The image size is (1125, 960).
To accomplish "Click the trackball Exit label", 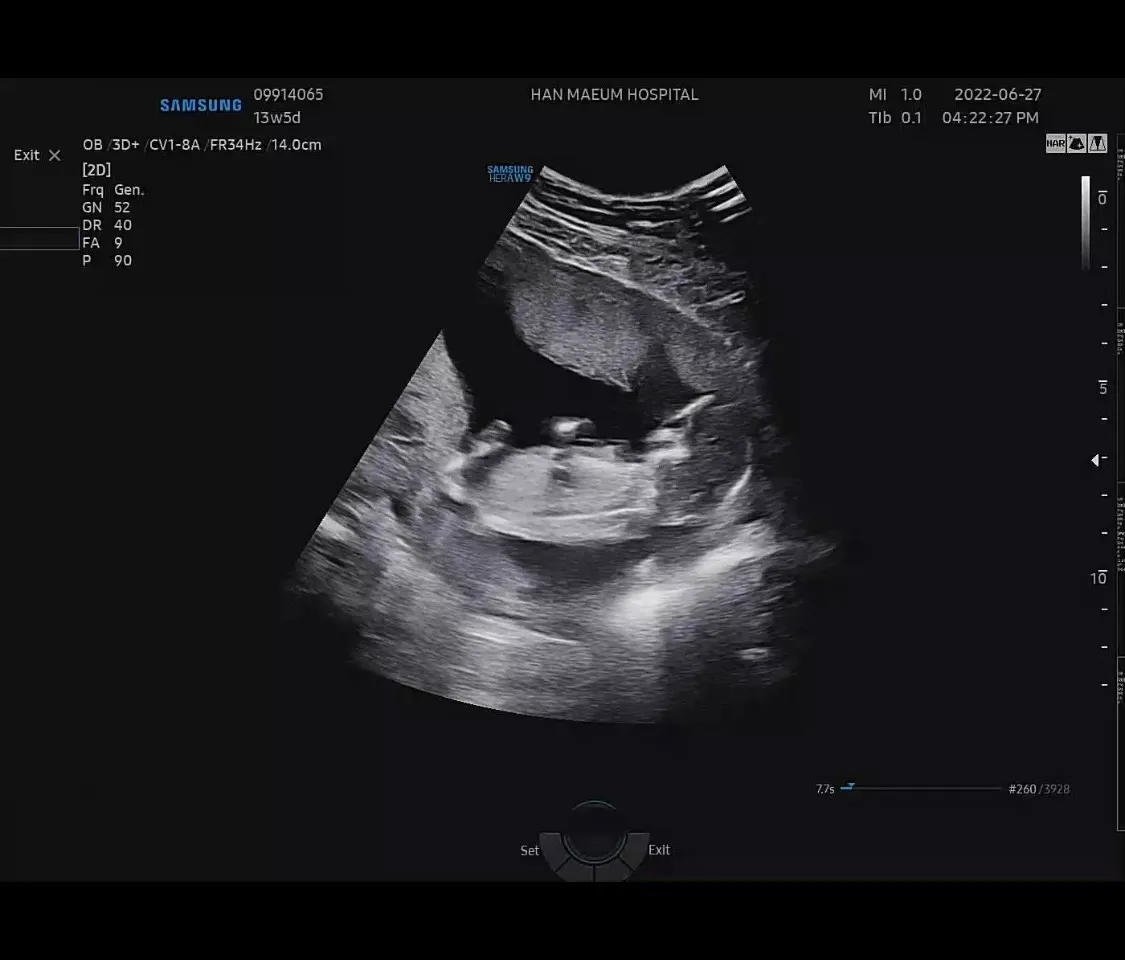I will tap(659, 850).
